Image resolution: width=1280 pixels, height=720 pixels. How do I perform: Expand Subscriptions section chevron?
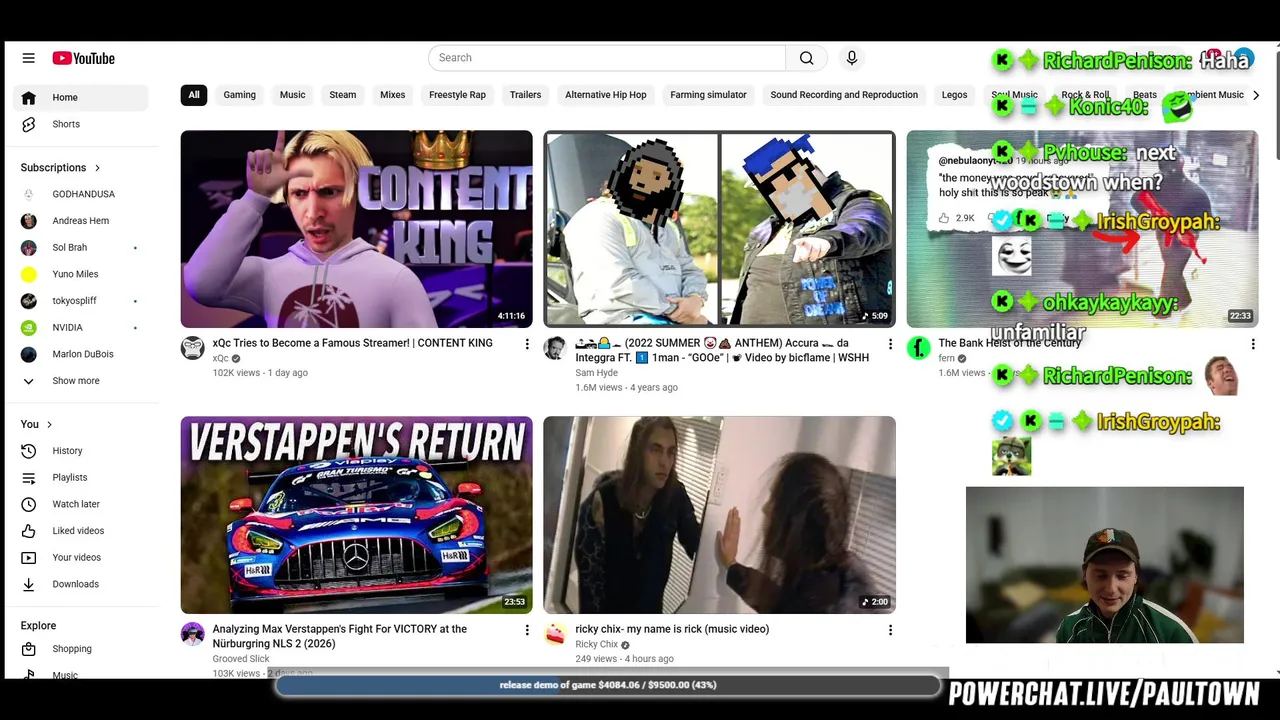pos(97,168)
